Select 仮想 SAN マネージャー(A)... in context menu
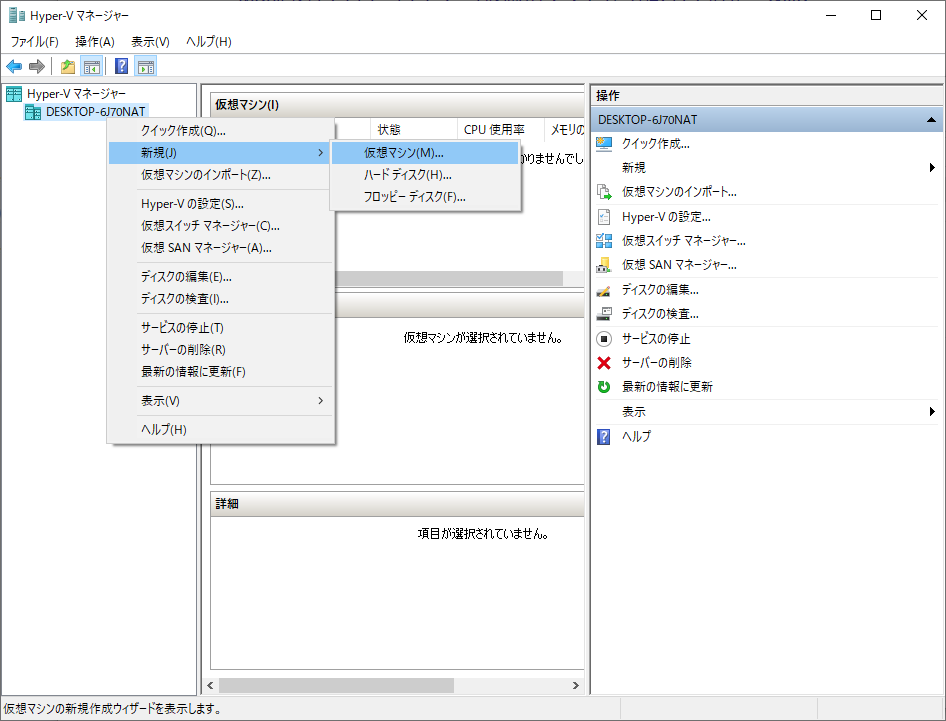Screen dimensions: 946x721 coord(221,248)
